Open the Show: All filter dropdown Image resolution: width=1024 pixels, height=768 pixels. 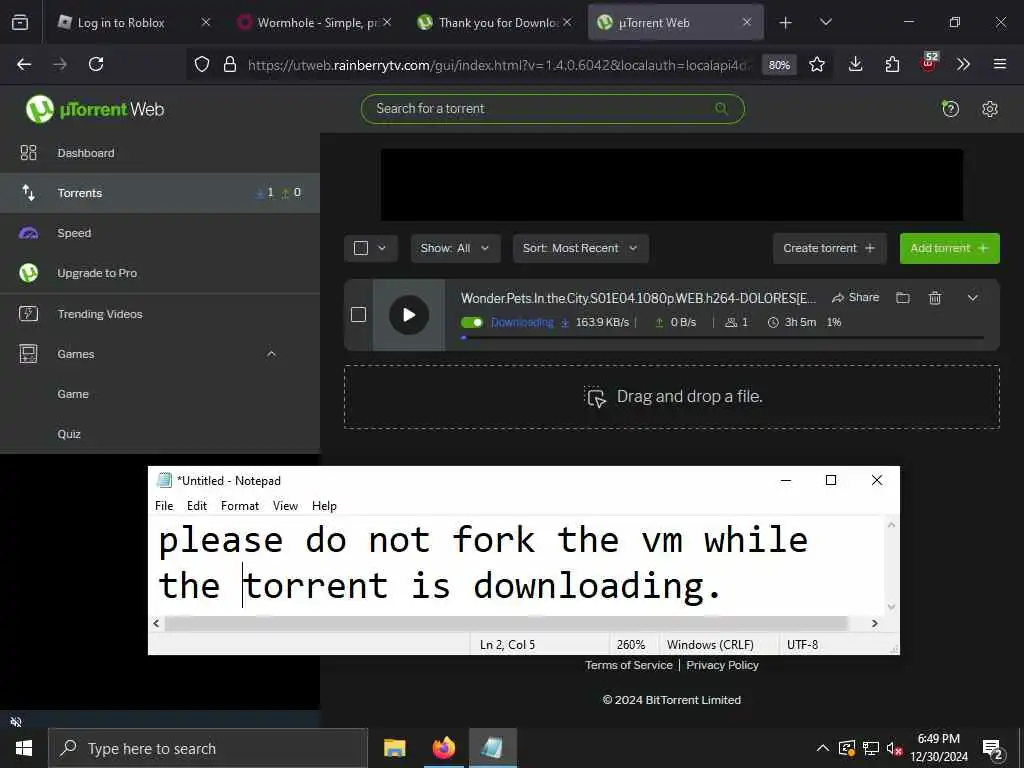coord(455,248)
